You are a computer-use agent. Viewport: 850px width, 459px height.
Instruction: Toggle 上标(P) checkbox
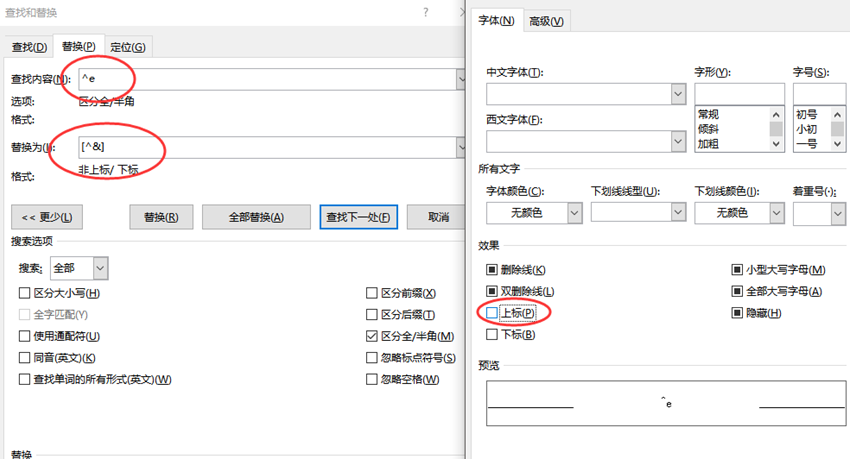[x=492, y=313]
